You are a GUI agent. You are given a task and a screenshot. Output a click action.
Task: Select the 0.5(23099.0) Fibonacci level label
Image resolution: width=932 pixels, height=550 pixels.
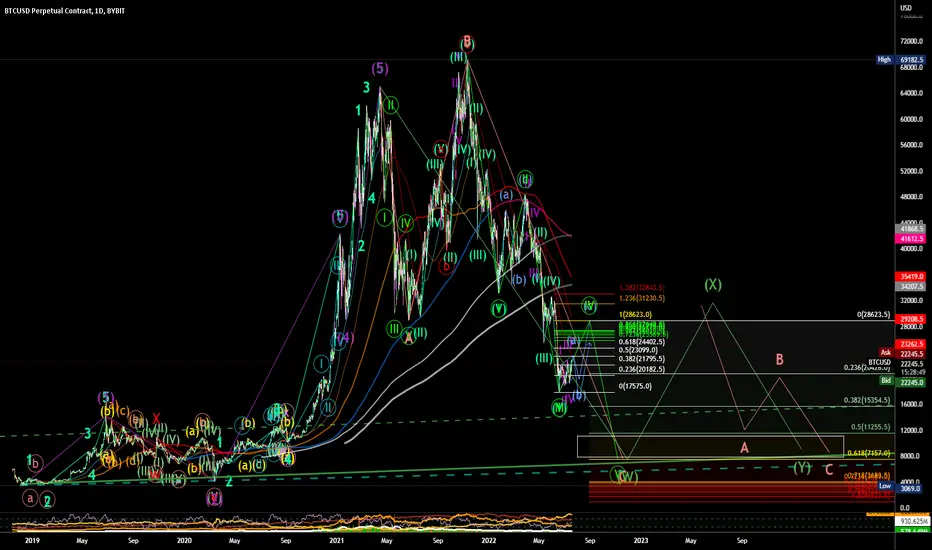pyautogui.click(x=638, y=350)
